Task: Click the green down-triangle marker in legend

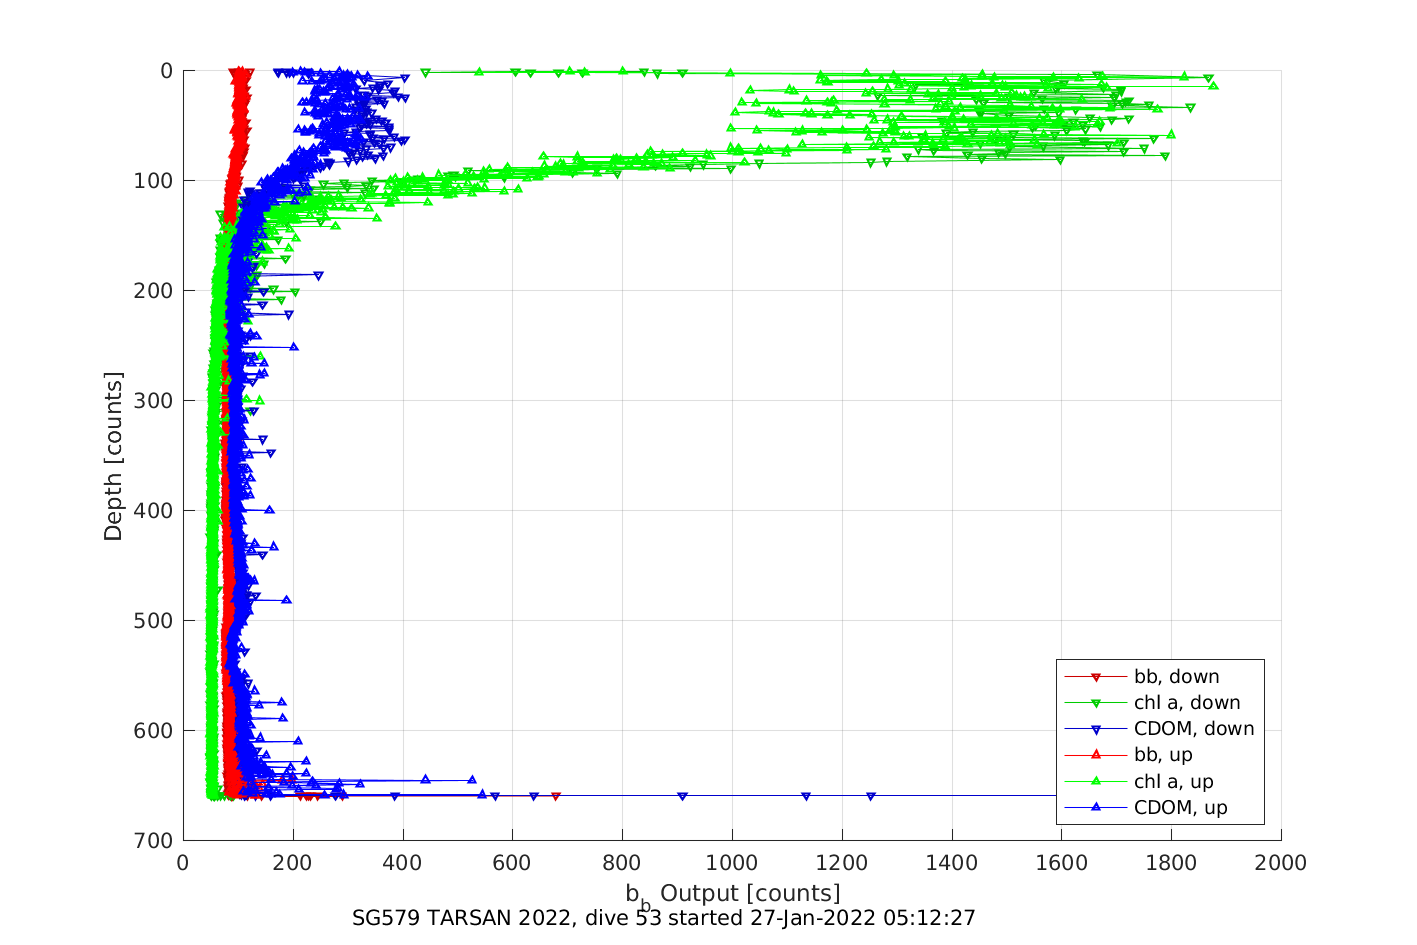Action: (1095, 704)
